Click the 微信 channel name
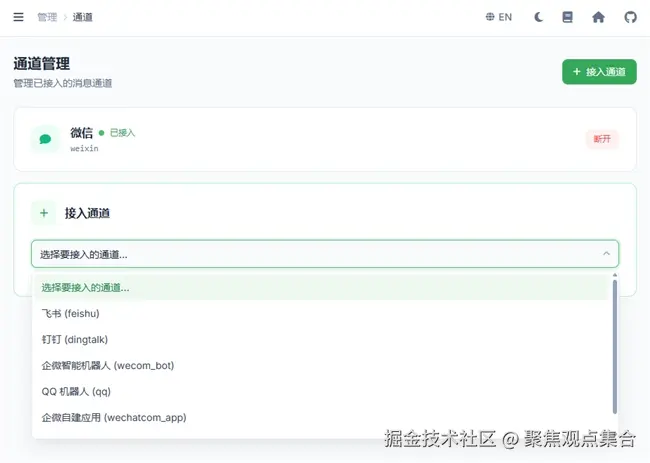The height and width of the screenshot is (463, 650). coord(81,133)
